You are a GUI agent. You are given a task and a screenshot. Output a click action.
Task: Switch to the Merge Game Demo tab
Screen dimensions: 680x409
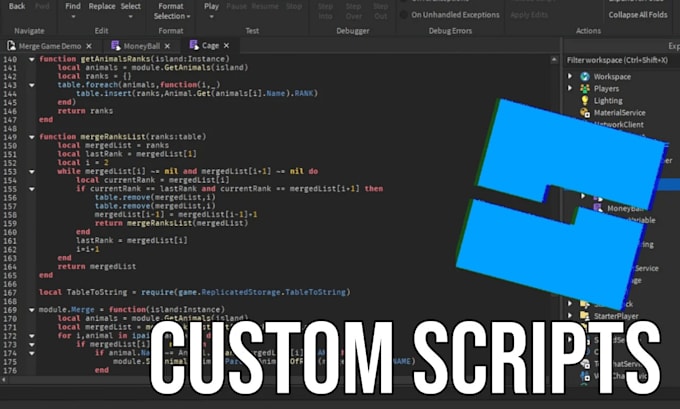[50, 46]
